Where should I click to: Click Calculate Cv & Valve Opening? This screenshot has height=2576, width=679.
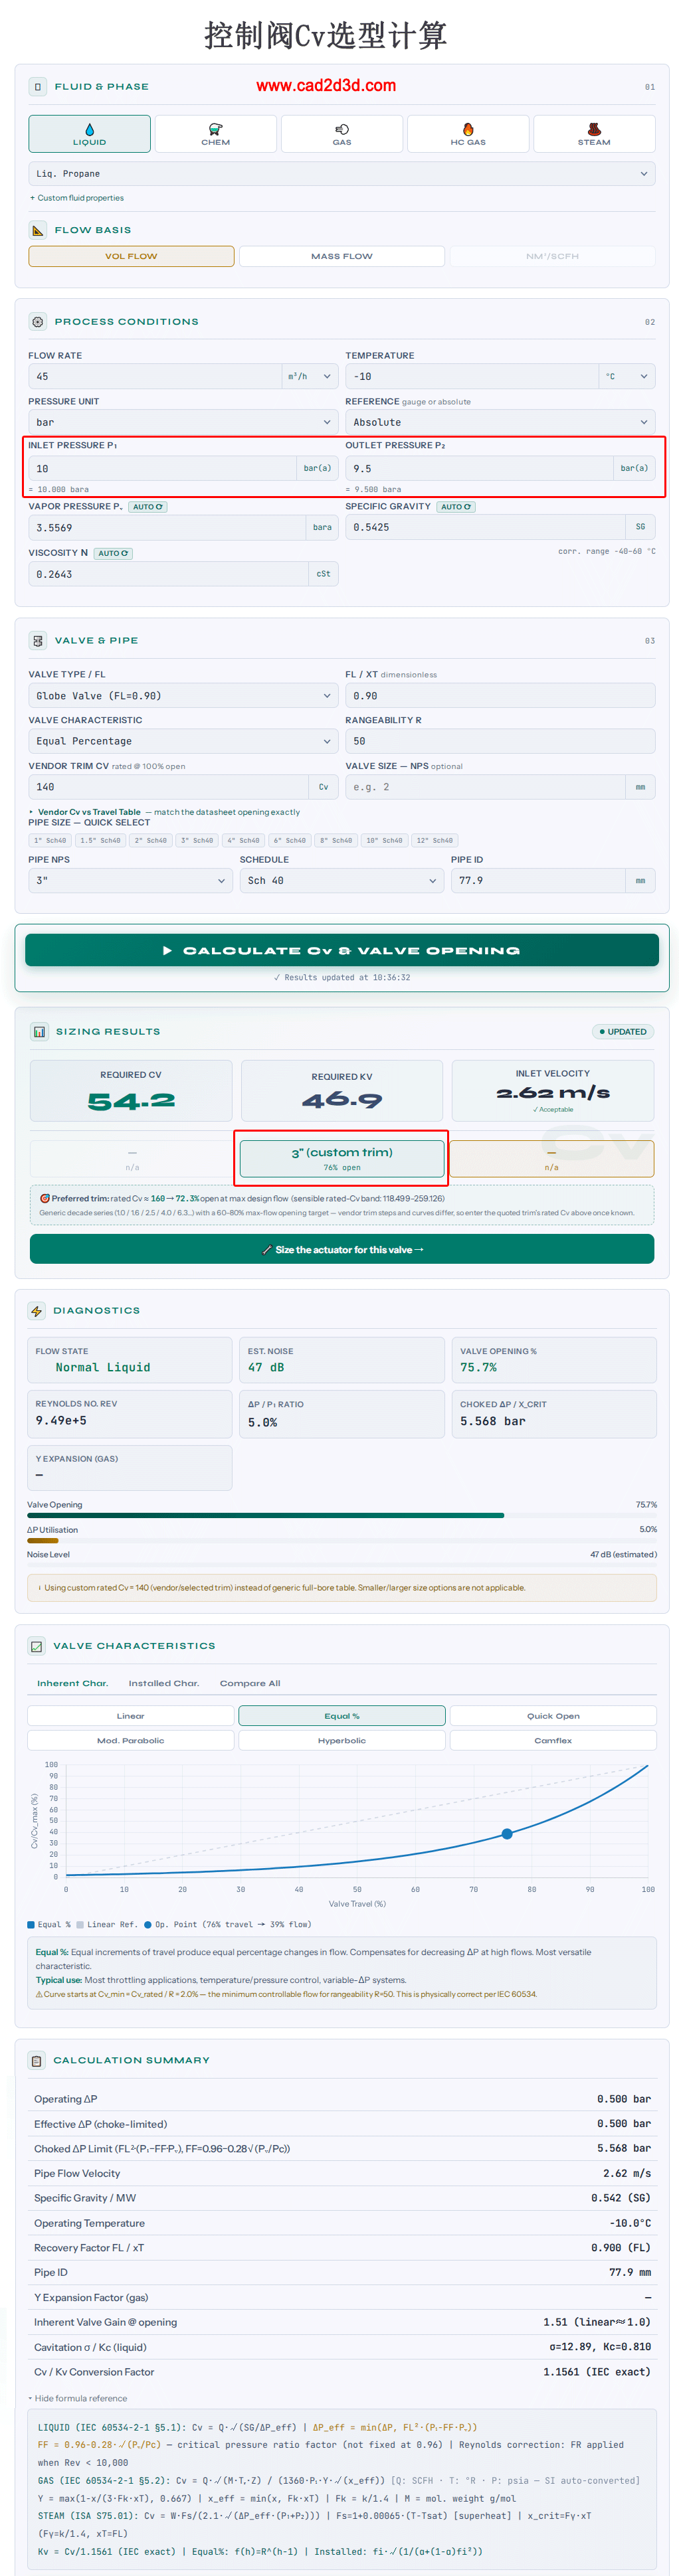pyautogui.click(x=342, y=951)
